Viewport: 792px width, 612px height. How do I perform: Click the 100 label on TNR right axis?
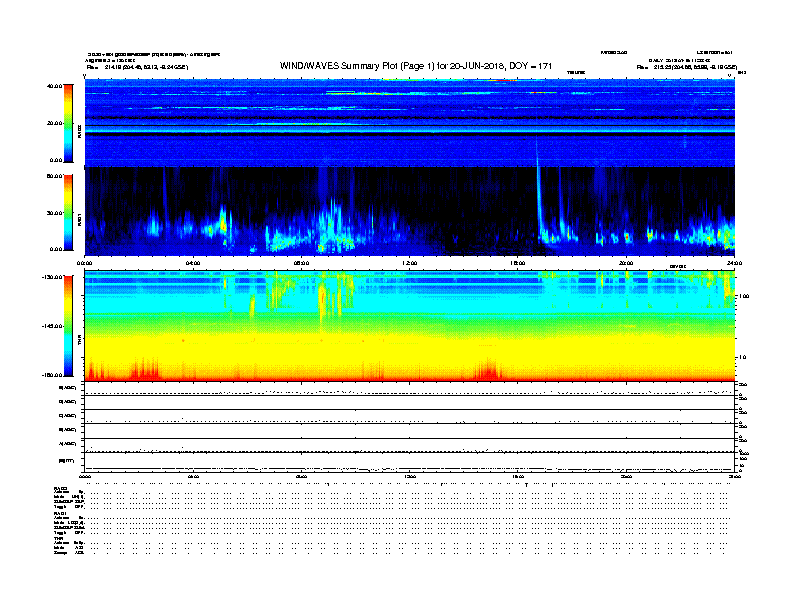coord(744,296)
